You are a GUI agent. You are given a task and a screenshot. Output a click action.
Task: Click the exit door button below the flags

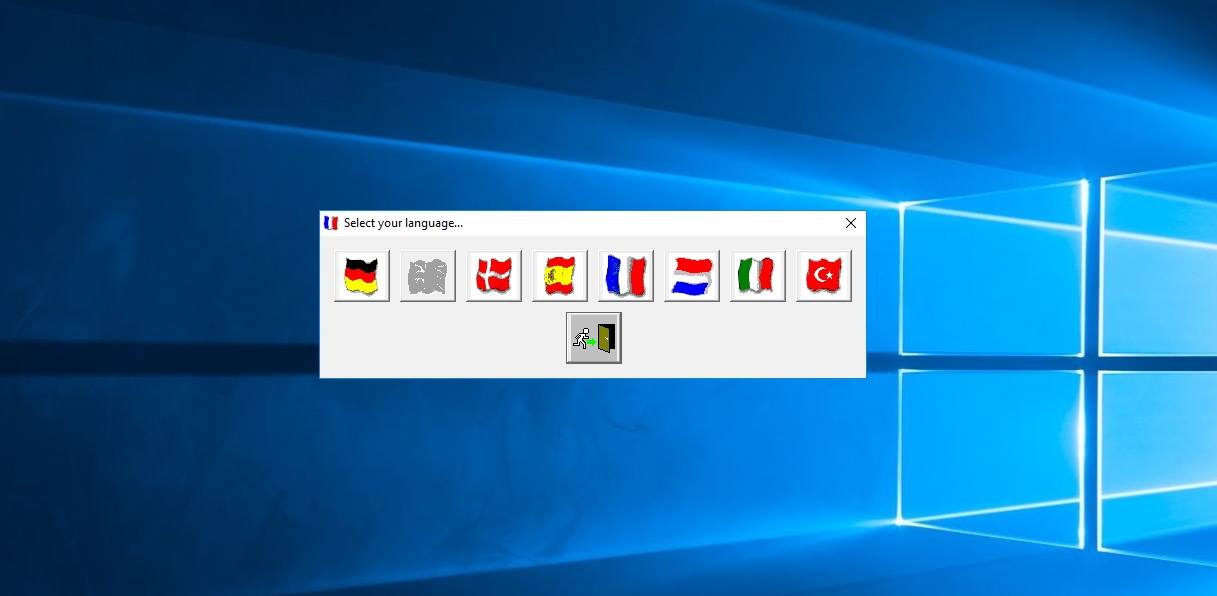point(593,337)
